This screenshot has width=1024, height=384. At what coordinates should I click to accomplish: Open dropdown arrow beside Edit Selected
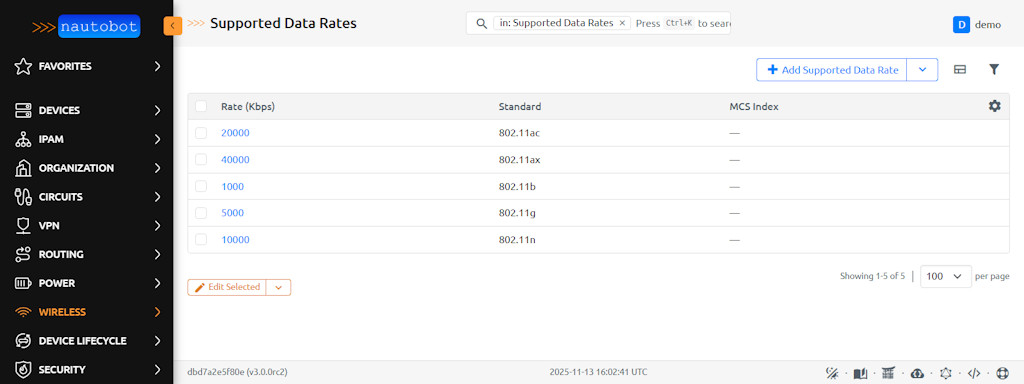coord(278,287)
